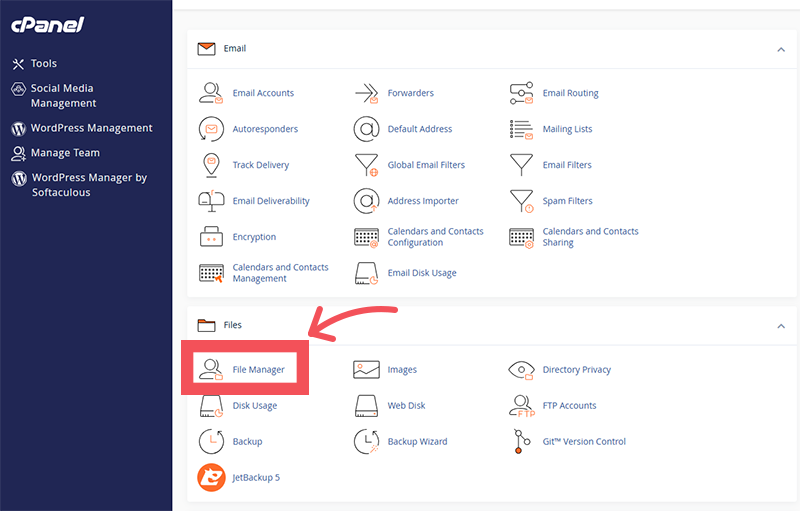800x511 pixels.
Task: Click the File Manager link
Action: pyautogui.click(x=259, y=370)
